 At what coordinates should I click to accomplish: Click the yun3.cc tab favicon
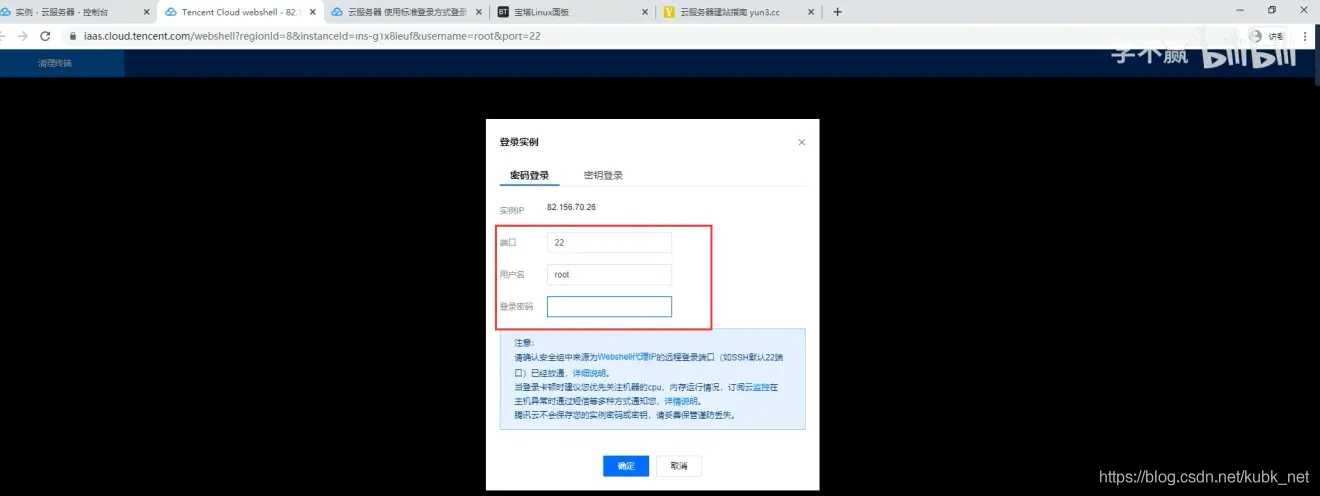point(669,12)
